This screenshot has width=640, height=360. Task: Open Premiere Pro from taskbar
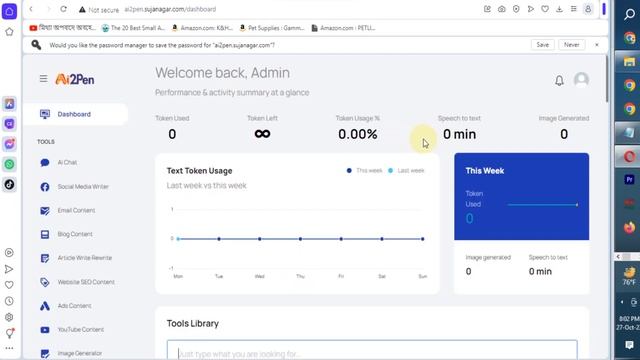tap(629, 179)
